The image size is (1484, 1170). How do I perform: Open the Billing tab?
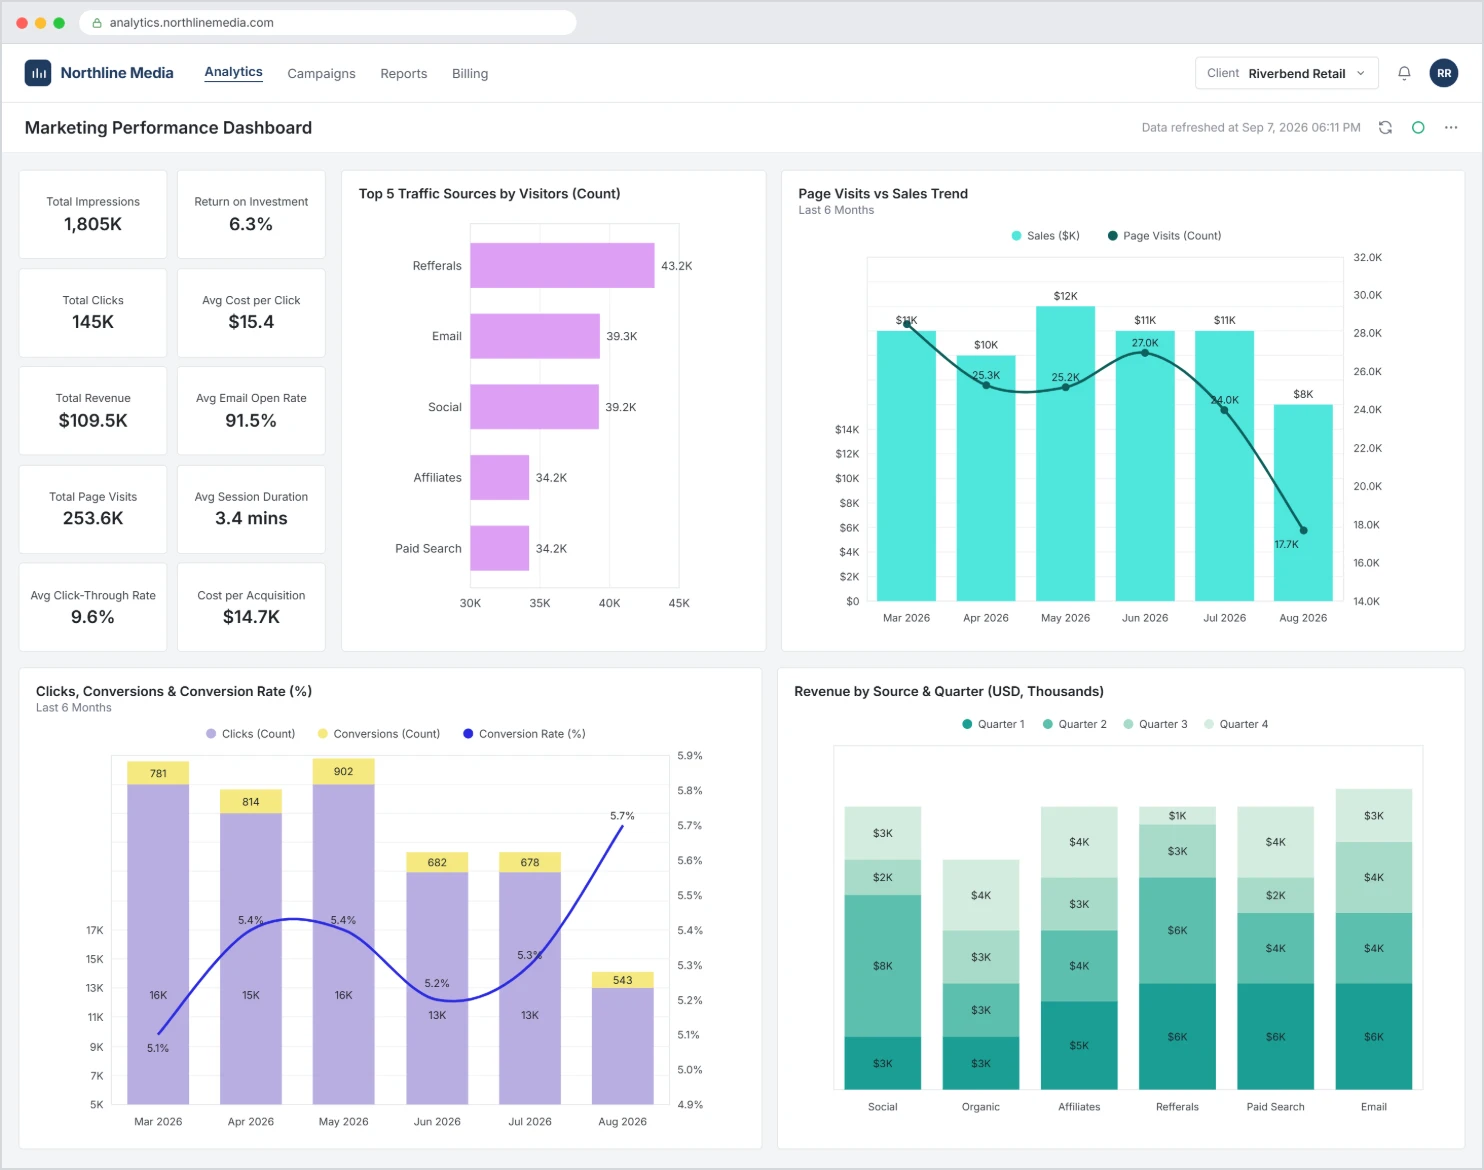[470, 74]
